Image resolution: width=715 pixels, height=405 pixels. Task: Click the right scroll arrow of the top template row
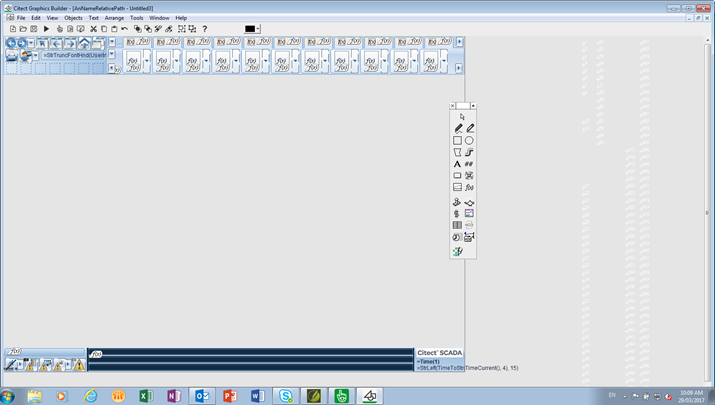(459, 43)
